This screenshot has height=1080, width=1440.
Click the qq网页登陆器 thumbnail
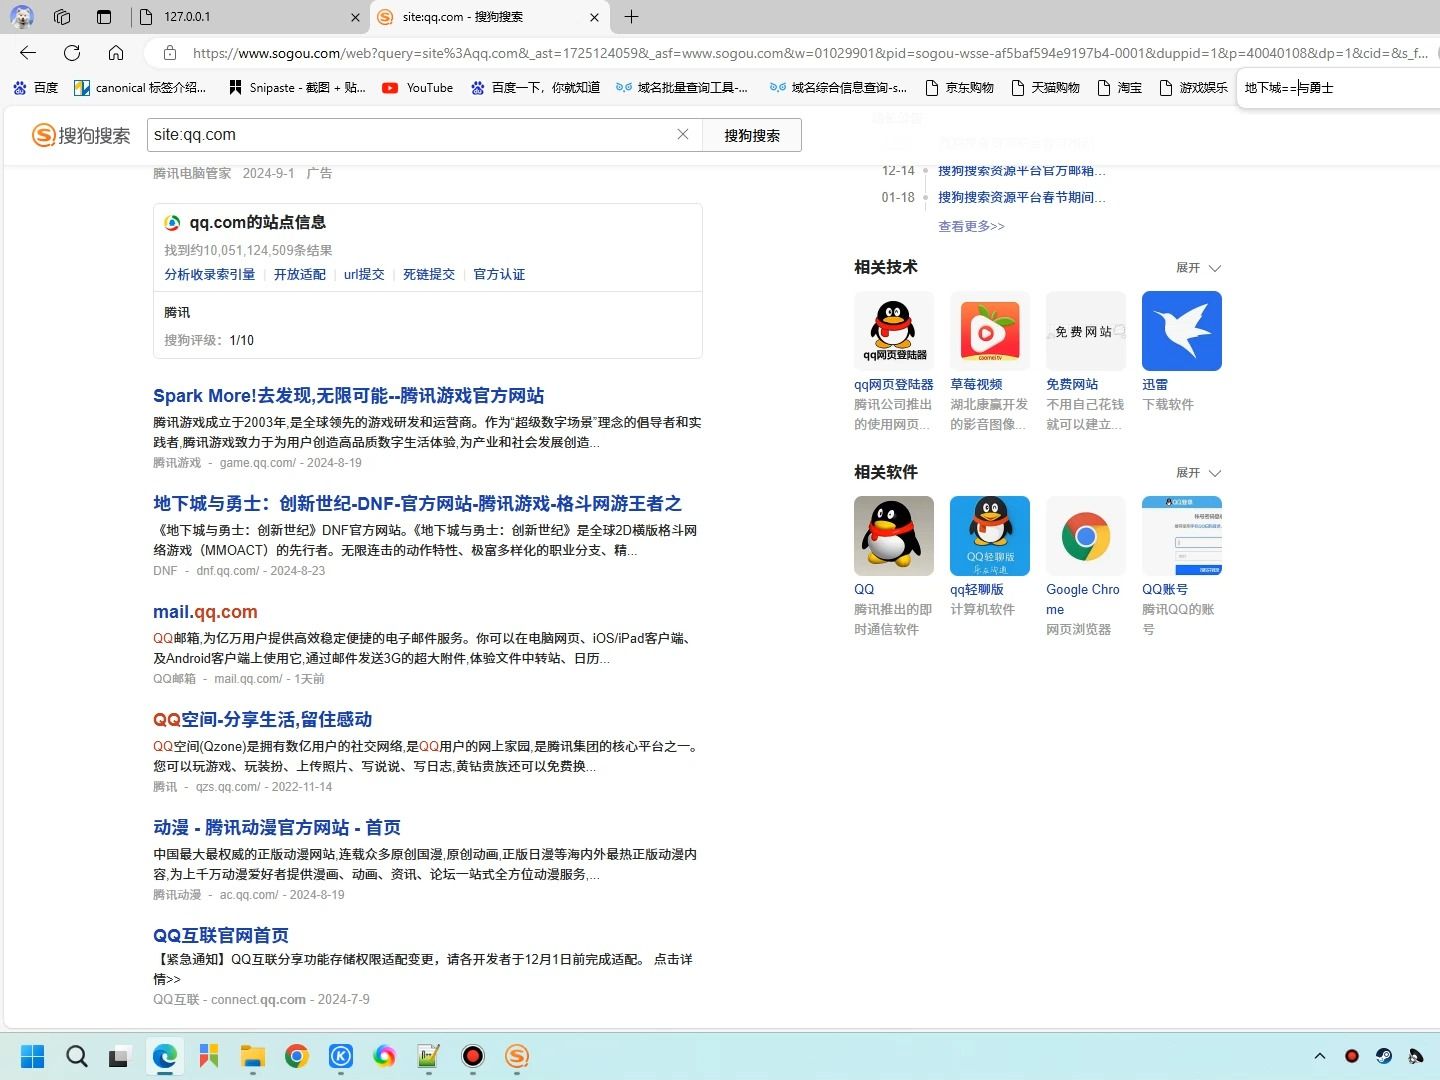(894, 331)
